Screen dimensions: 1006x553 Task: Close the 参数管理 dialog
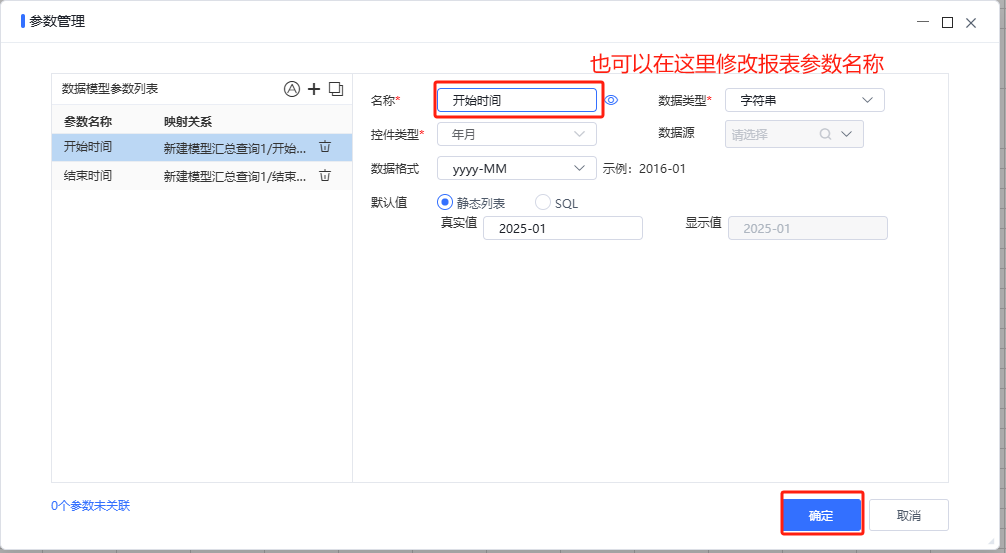tap(971, 23)
